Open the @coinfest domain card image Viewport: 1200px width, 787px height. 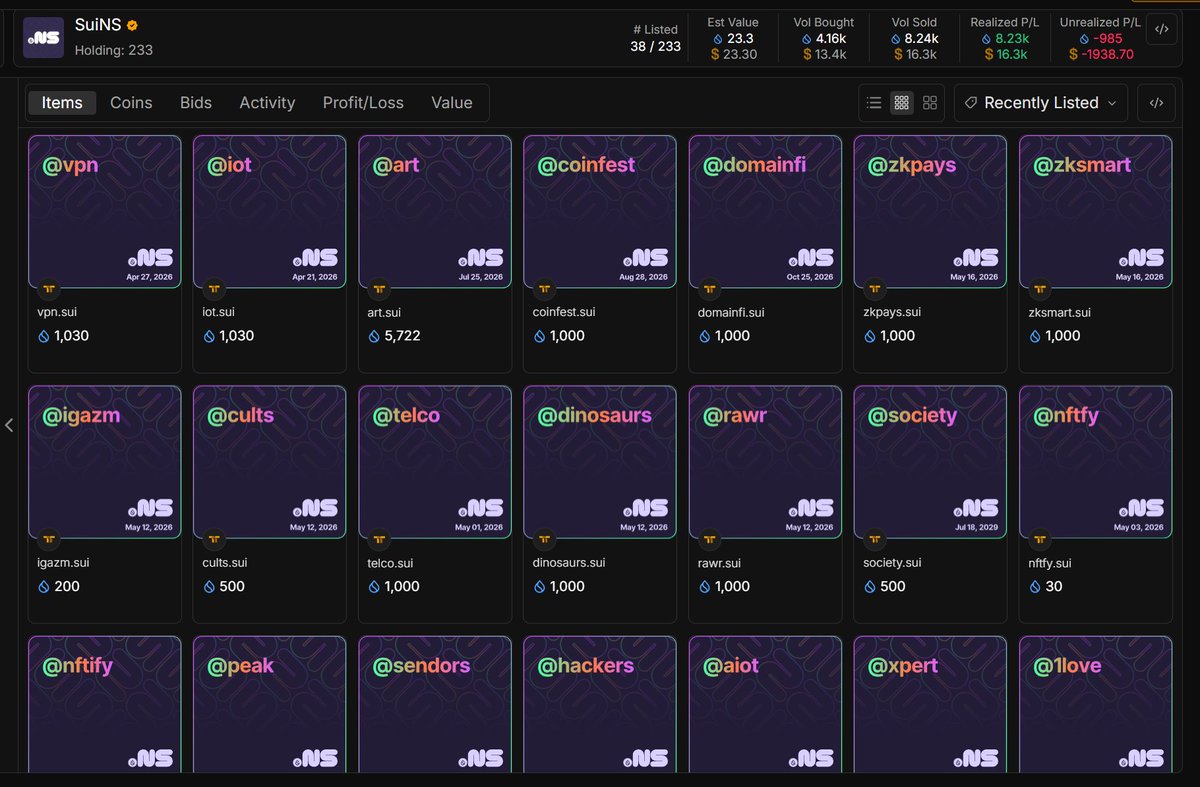tap(600, 212)
